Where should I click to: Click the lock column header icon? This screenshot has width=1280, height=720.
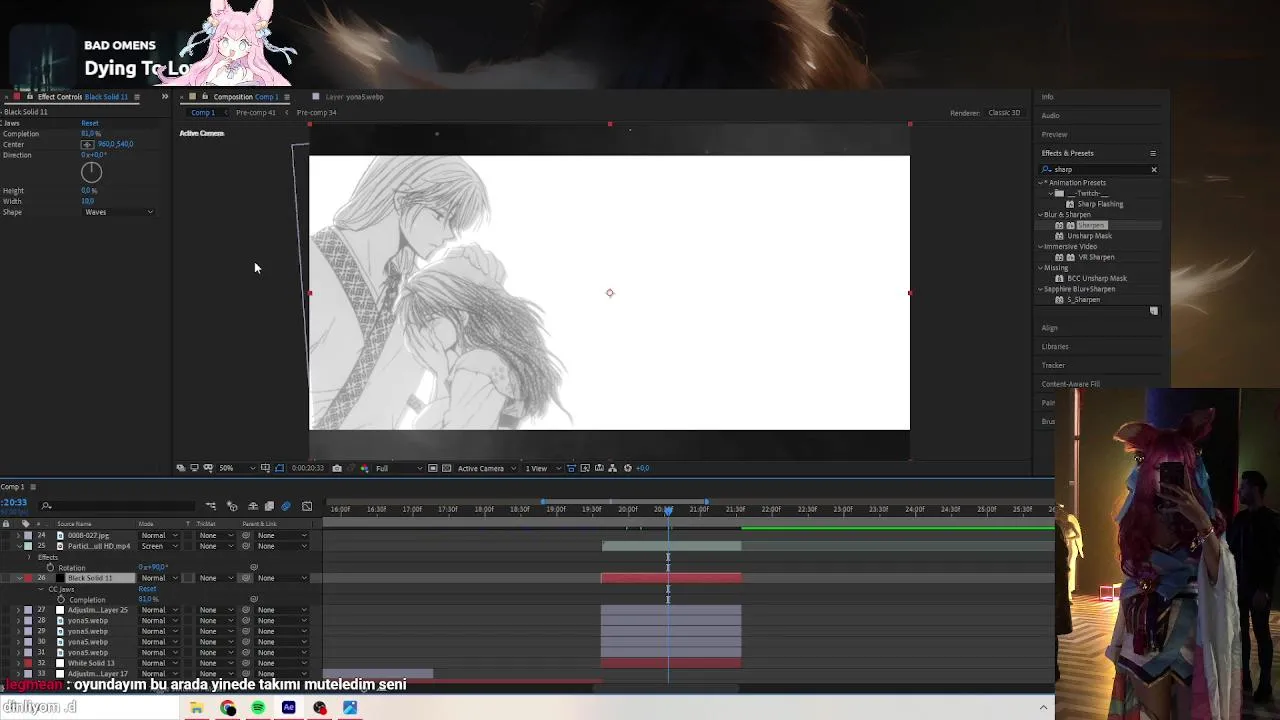pos(6,524)
